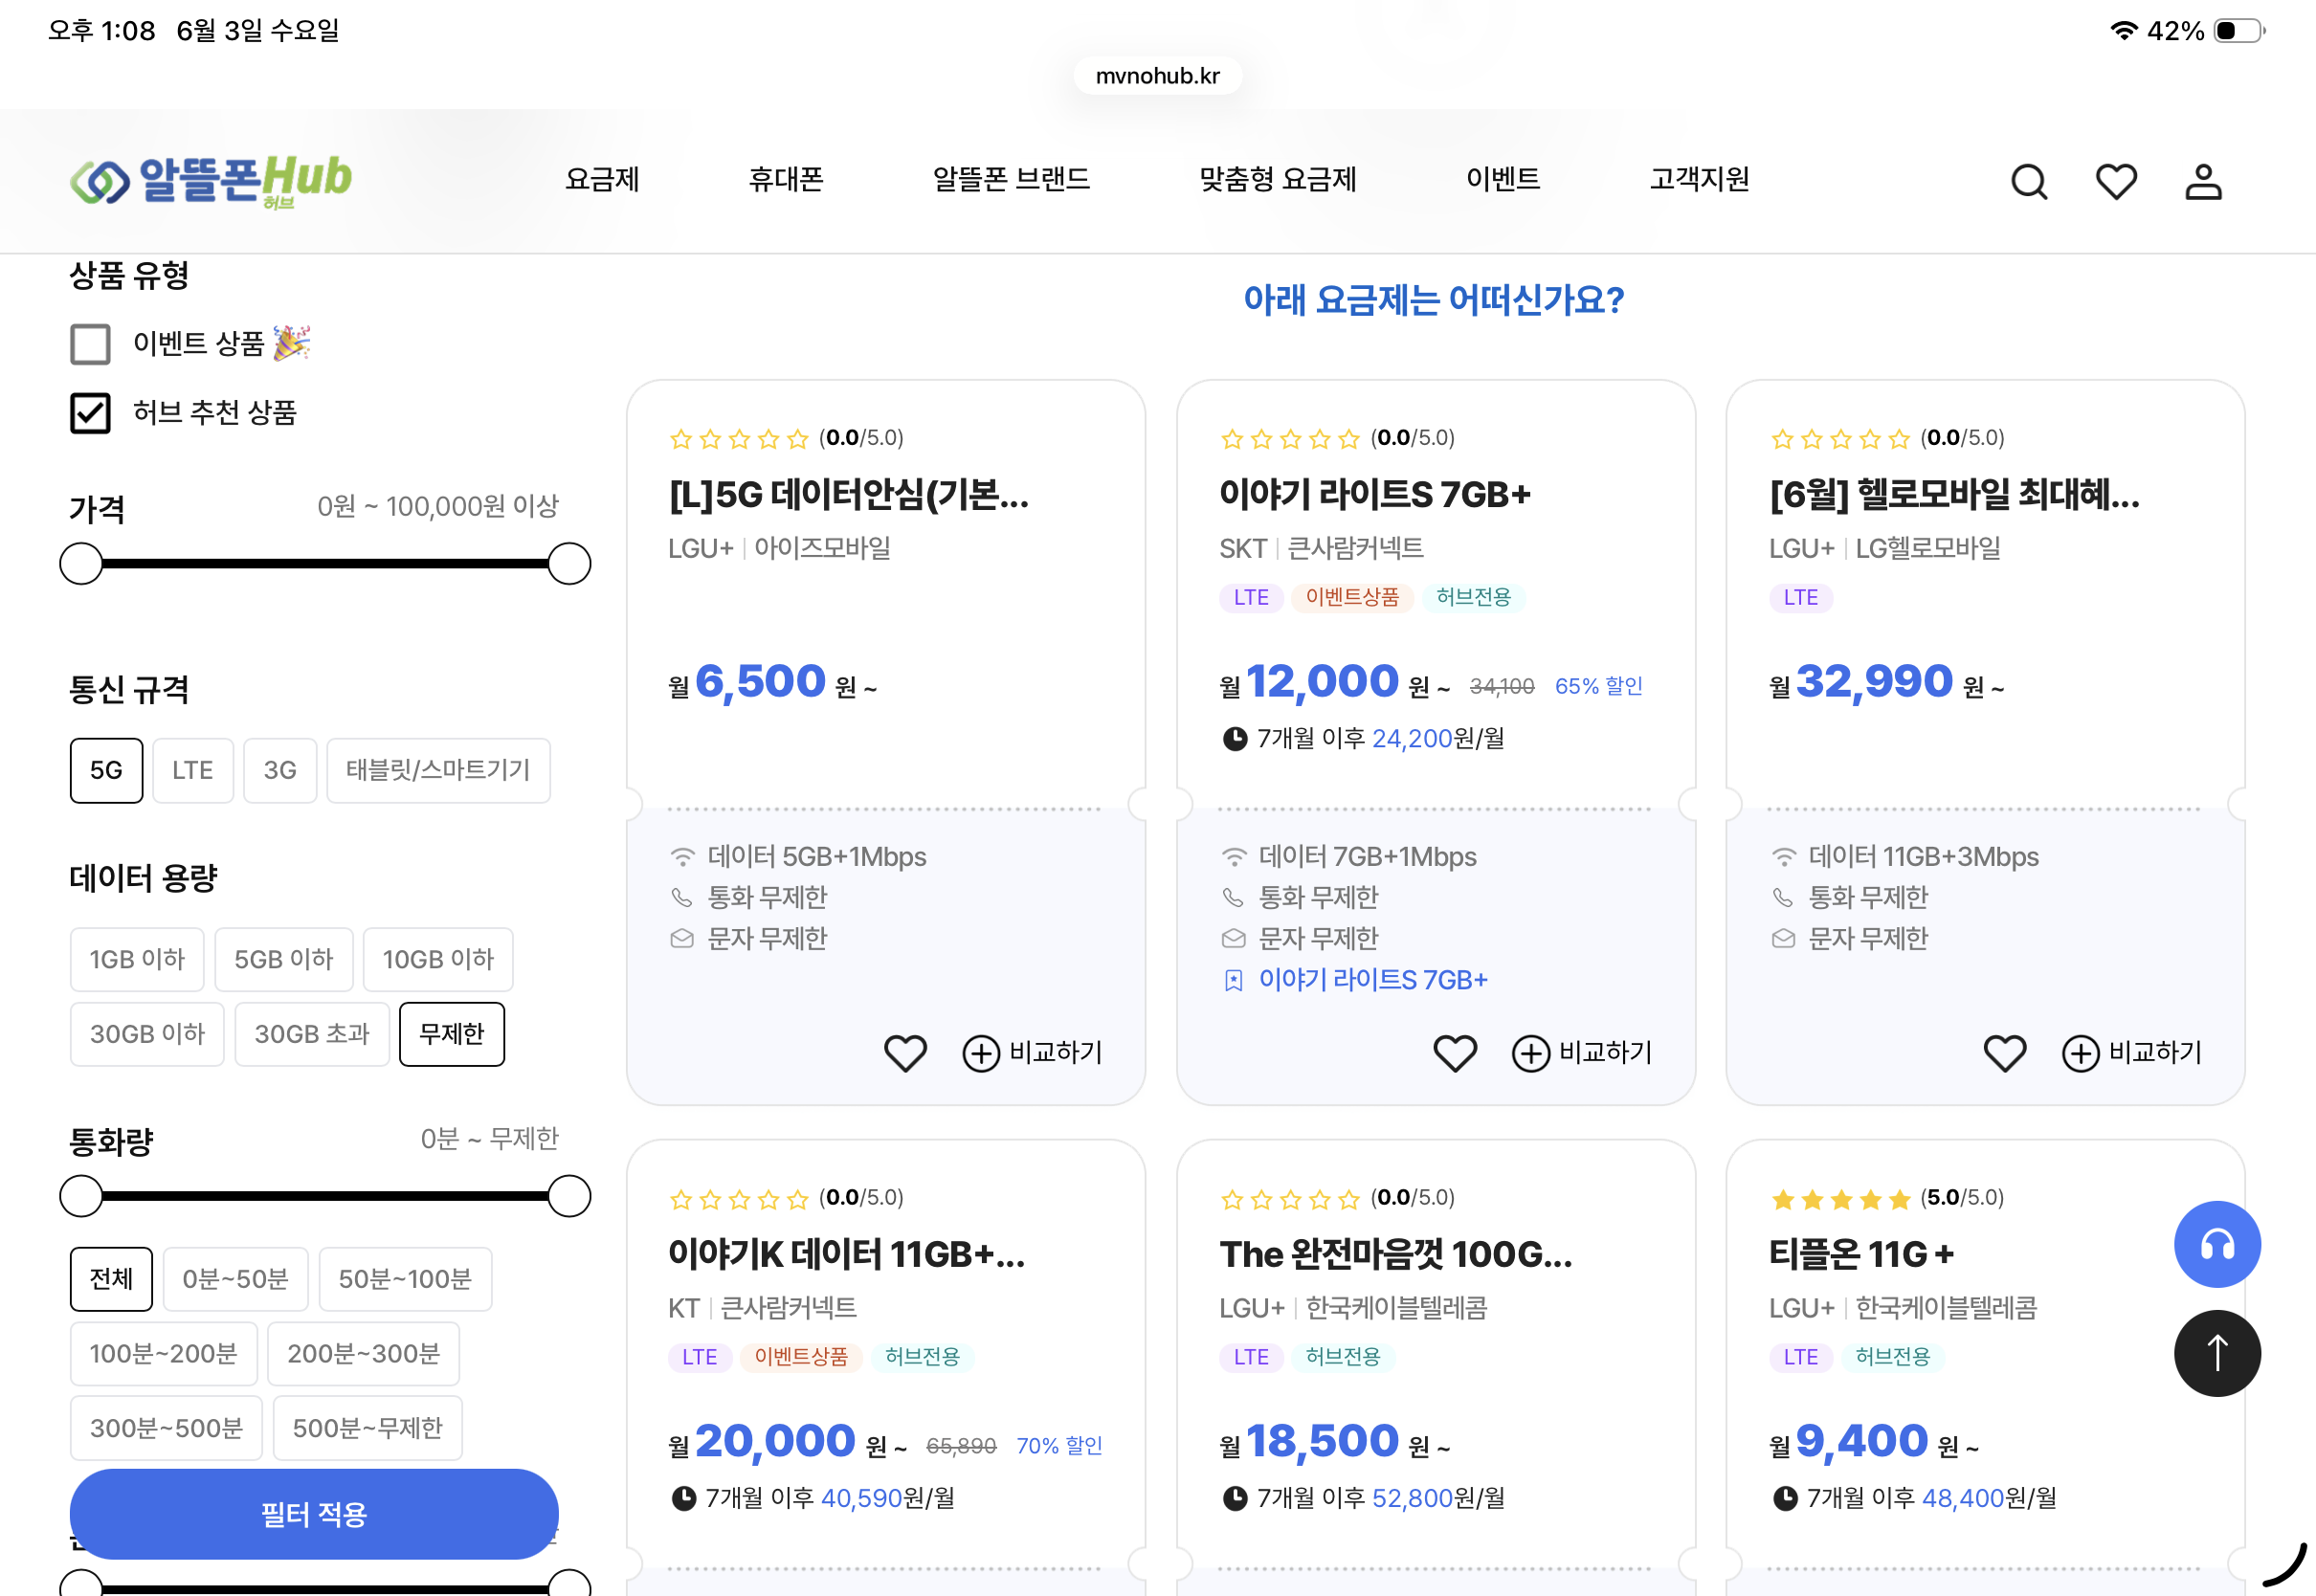Select the 5GB 이하 data filter
The image size is (2316, 1596).
coord(284,959)
